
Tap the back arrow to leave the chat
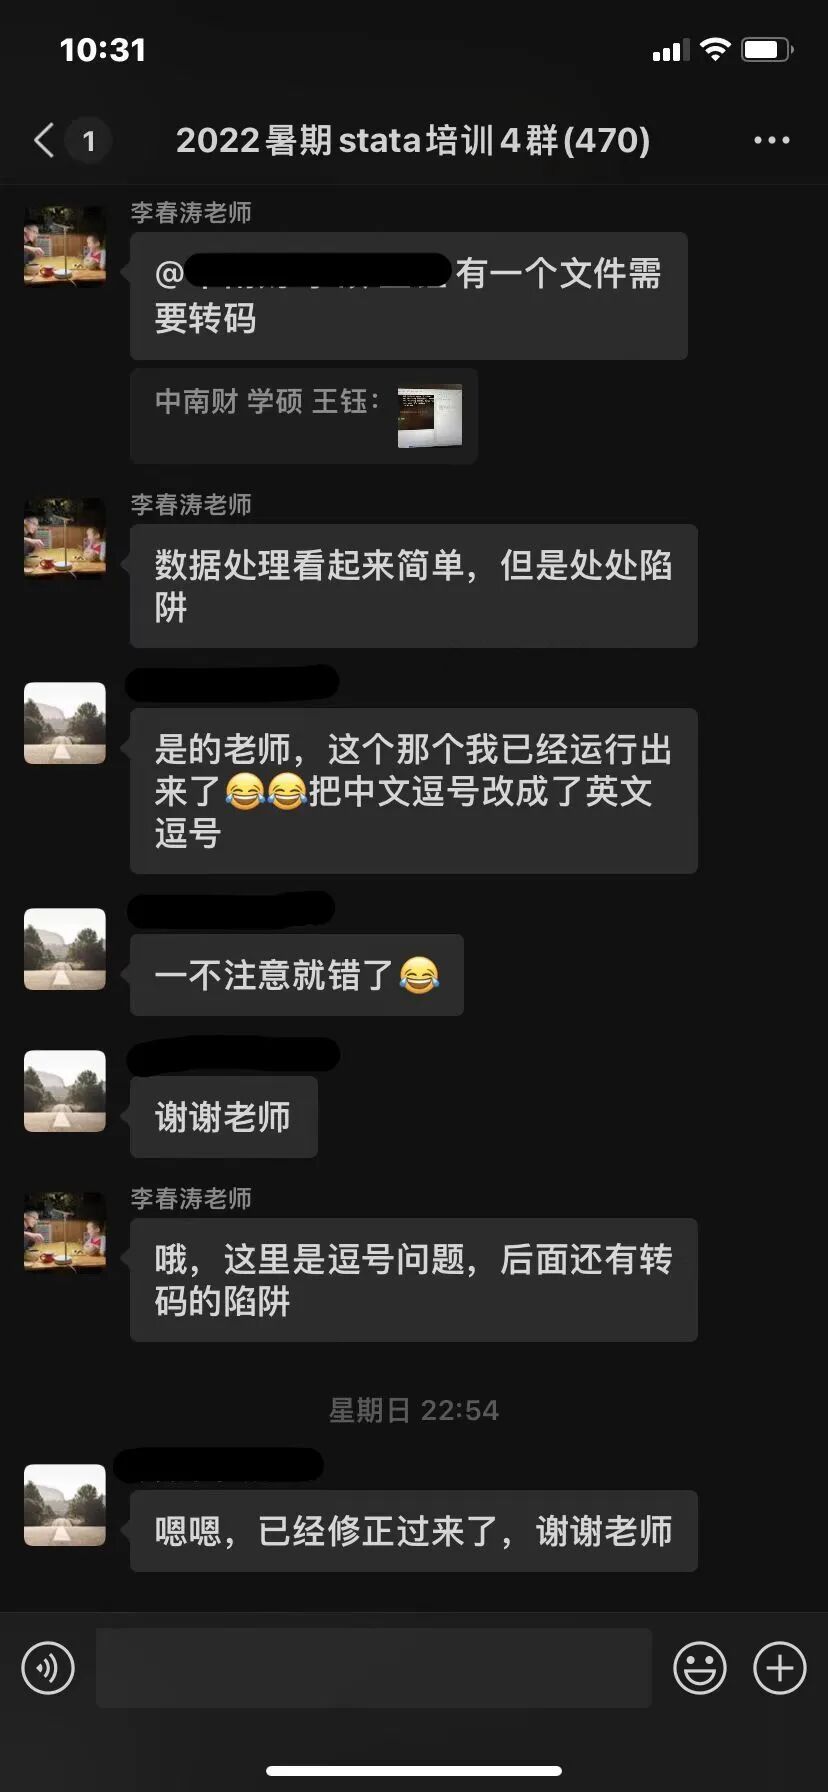44,141
